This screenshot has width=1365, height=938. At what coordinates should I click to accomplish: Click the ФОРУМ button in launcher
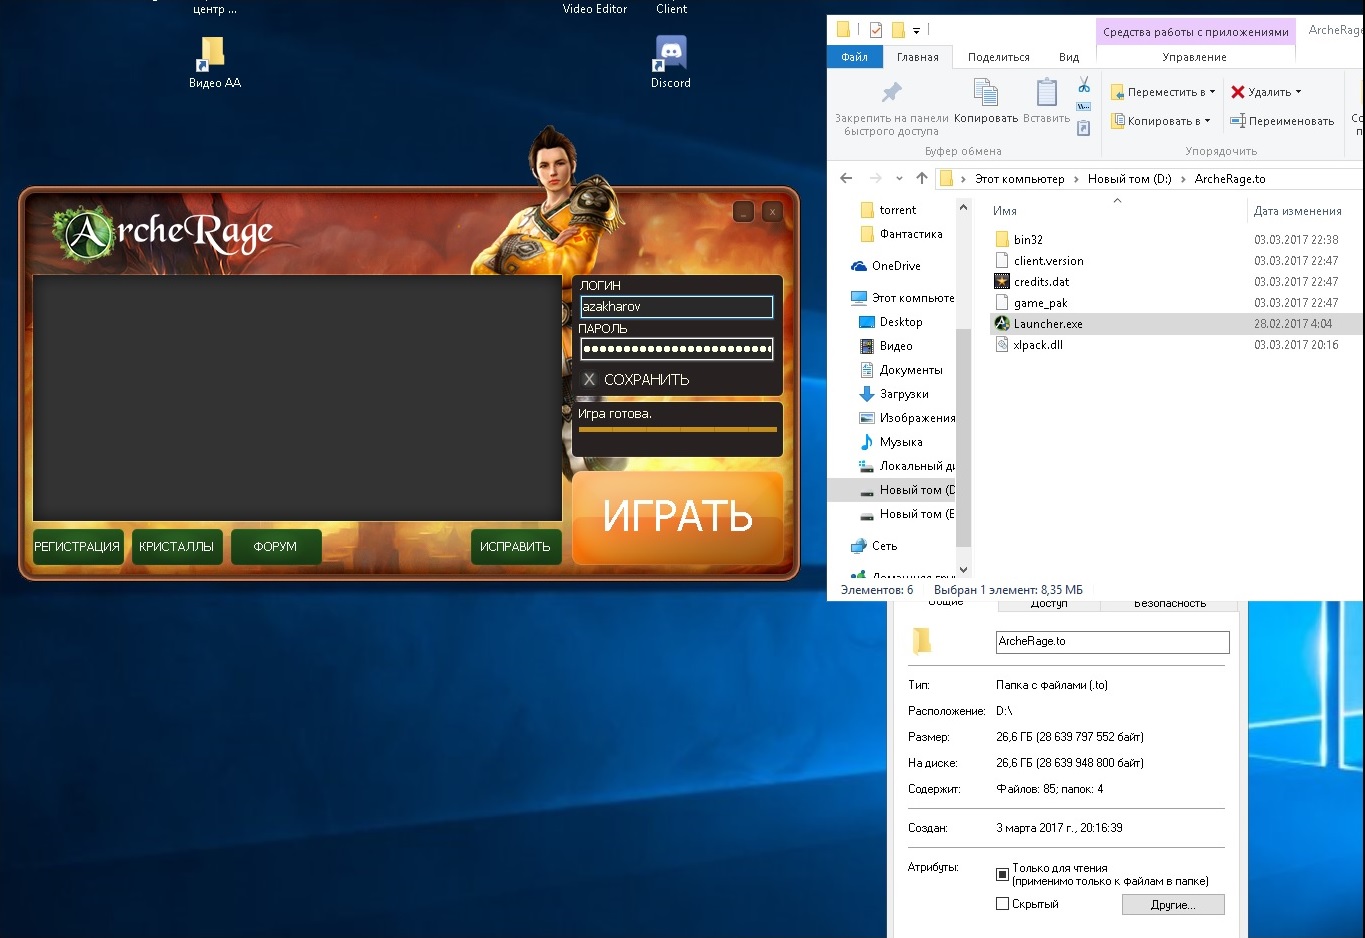tap(276, 547)
